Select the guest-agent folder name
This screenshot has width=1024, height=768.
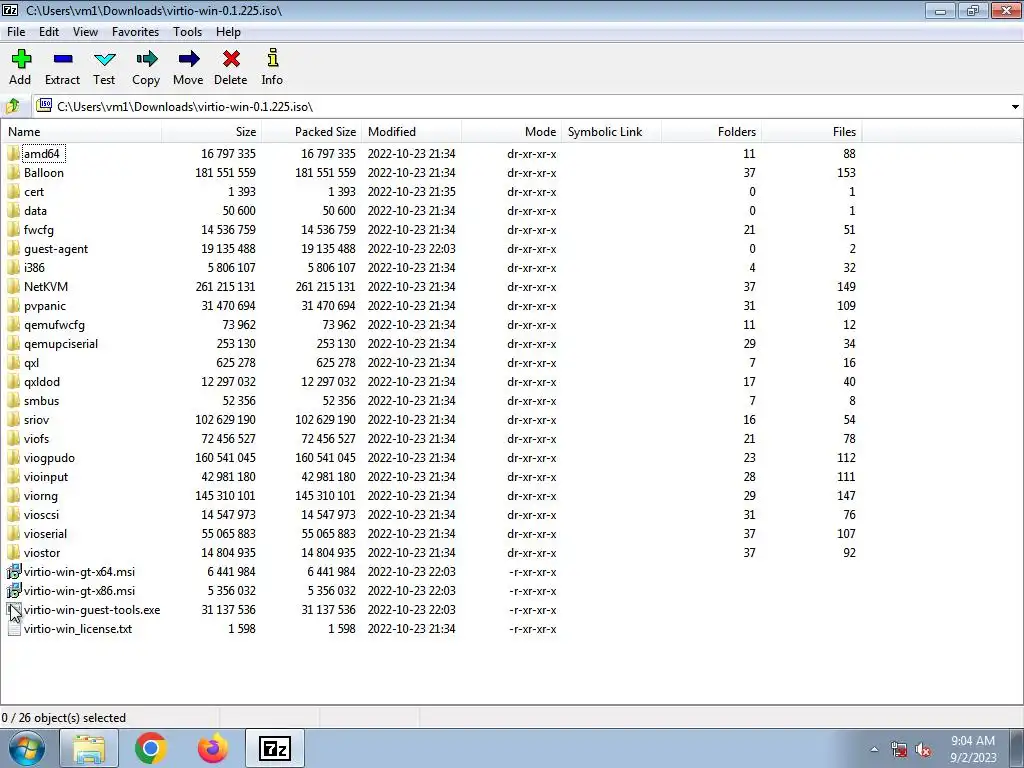(x=56, y=249)
